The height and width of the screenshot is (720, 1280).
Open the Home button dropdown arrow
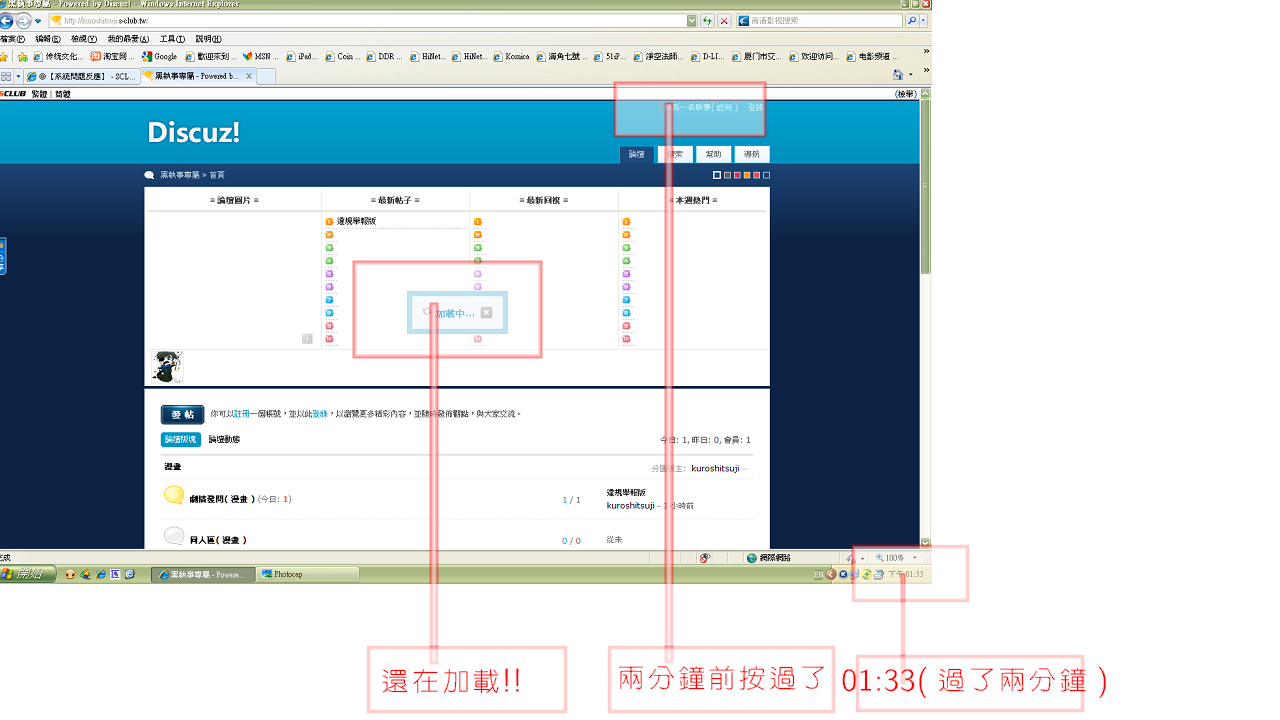point(910,75)
